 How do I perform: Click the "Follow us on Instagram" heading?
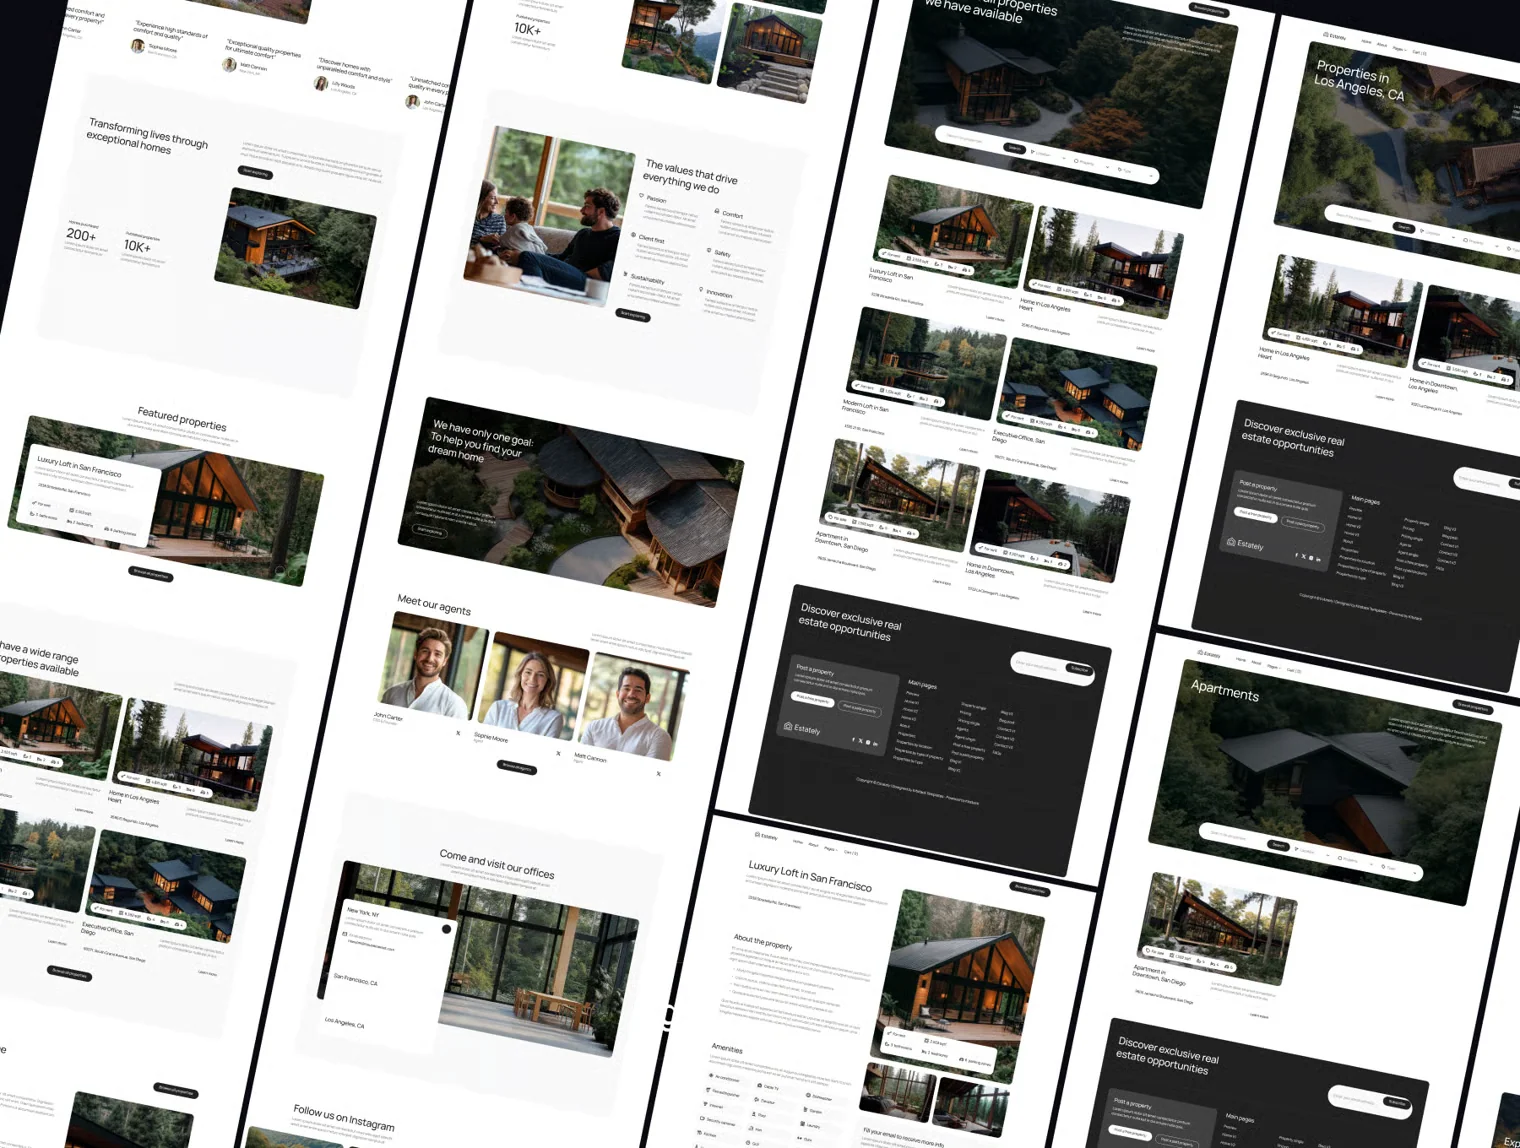(x=344, y=1118)
